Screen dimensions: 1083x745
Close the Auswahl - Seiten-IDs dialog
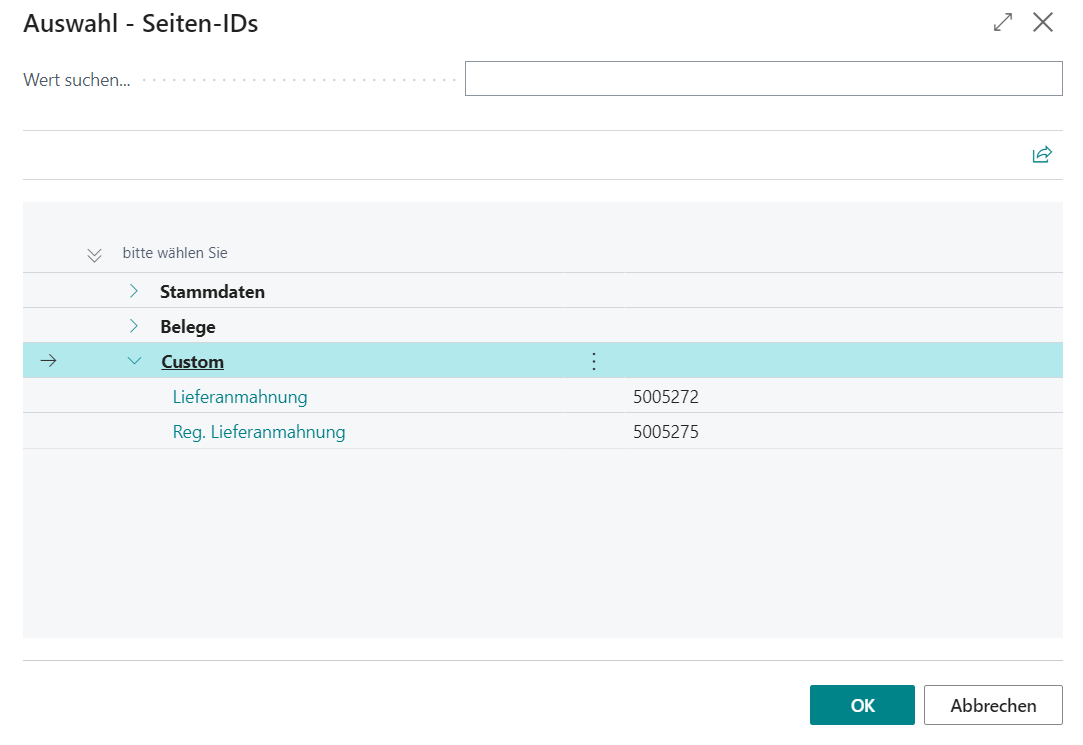click(1043, 23)
